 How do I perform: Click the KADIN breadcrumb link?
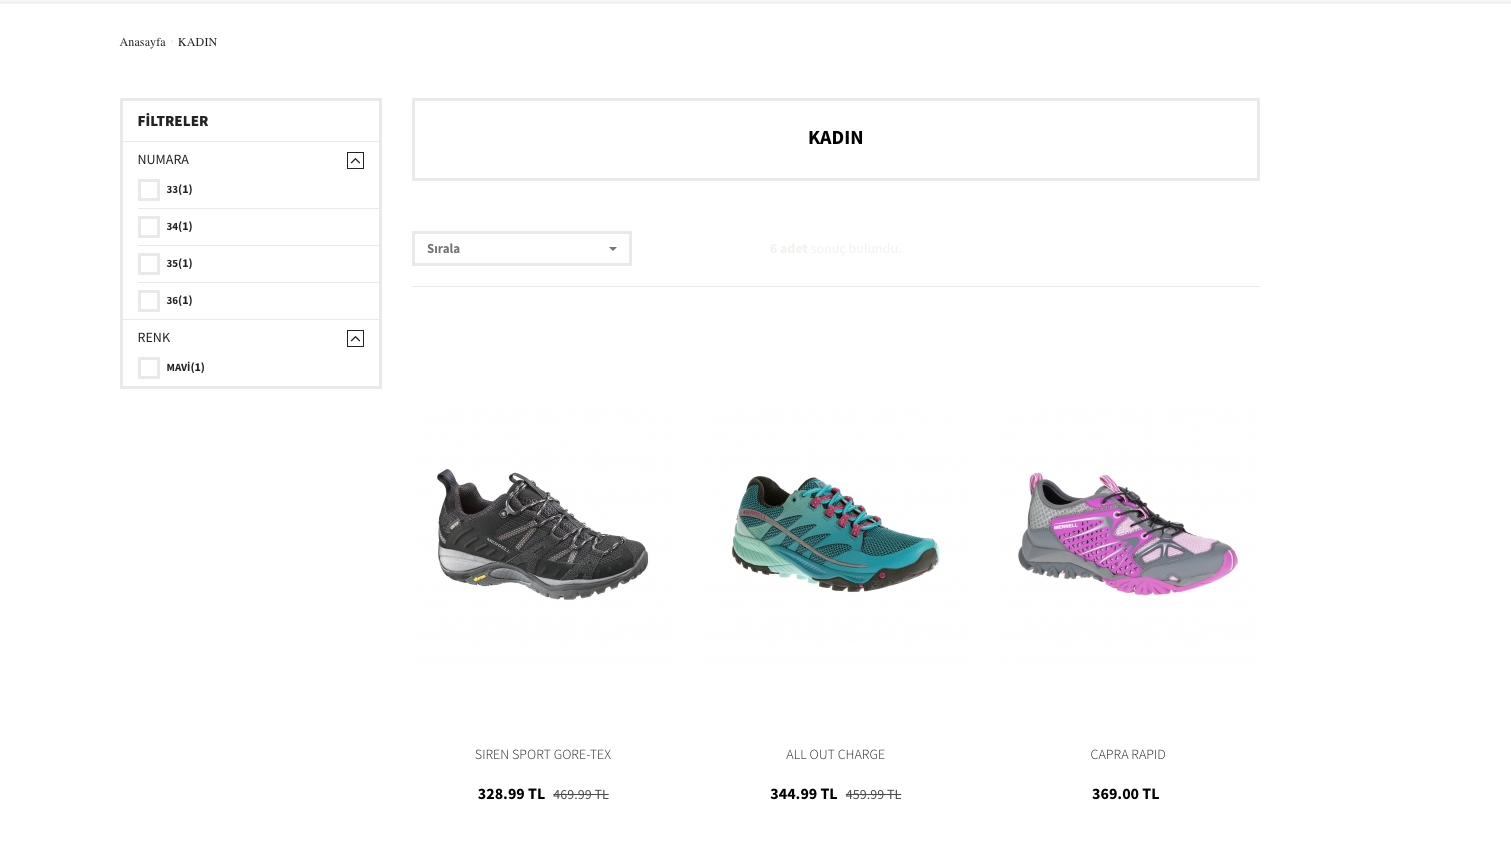pos(197,42)
